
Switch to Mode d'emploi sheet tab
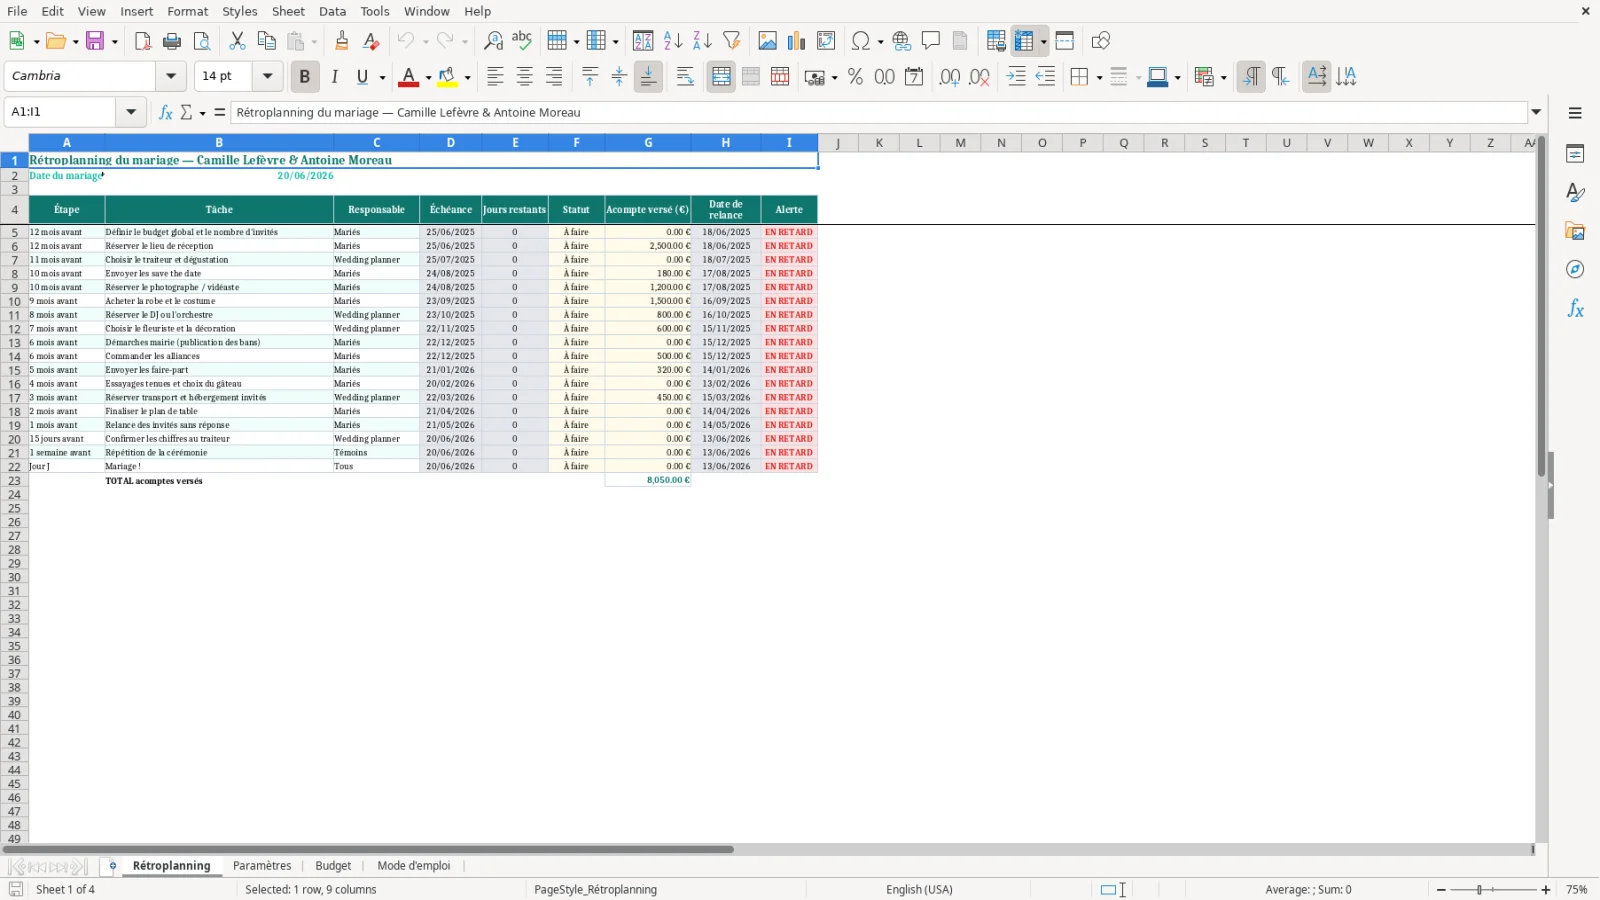coord(414,866)
